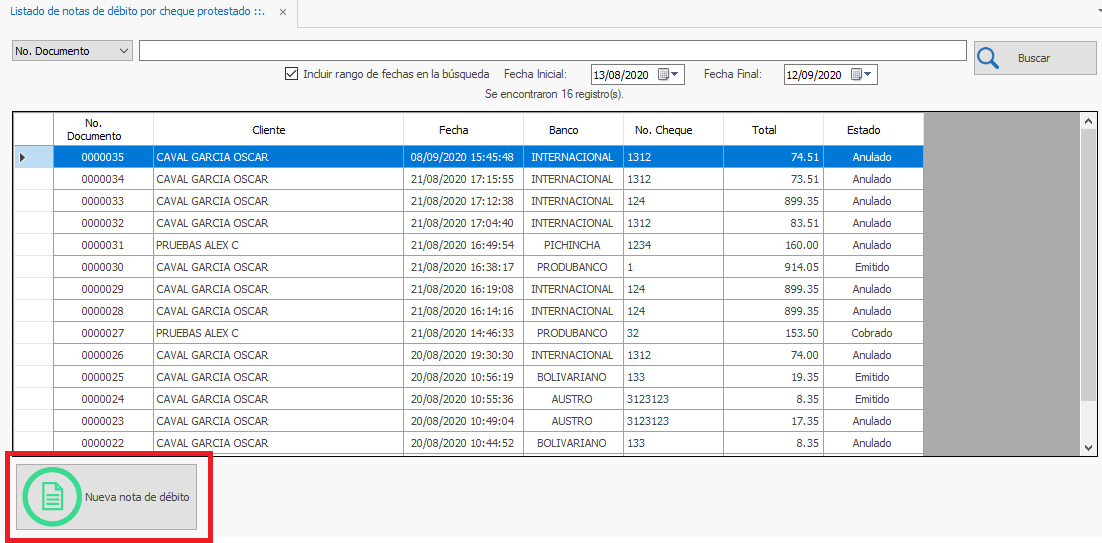Expand the tab list arrow at top right

click(1097, 10)
